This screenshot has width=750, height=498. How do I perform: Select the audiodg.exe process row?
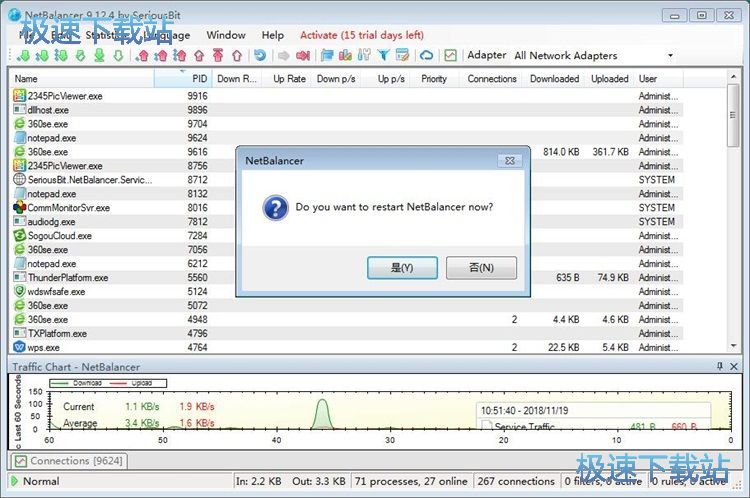[346, 221]
